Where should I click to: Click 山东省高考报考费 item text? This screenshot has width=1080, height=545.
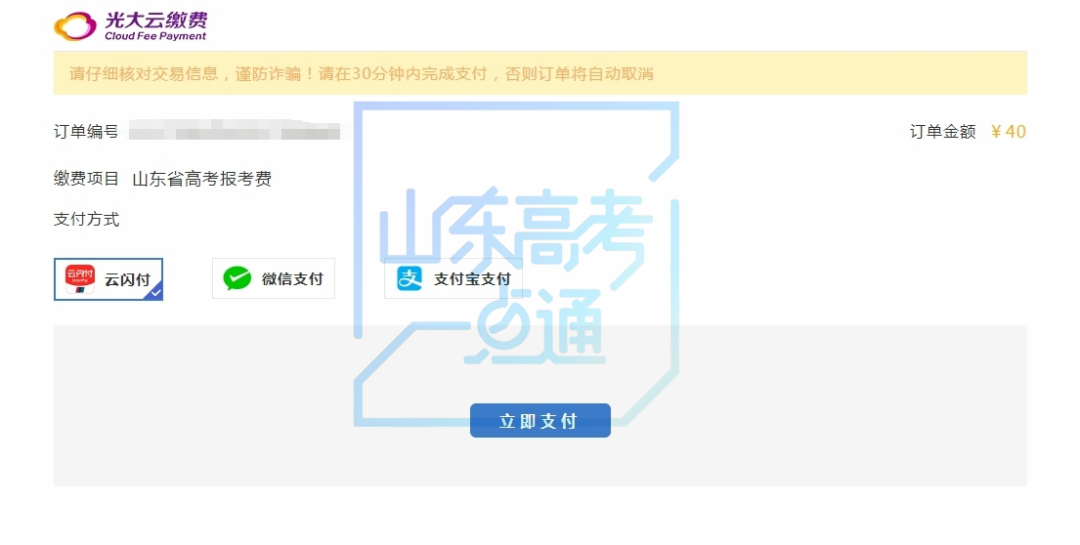pos(202,179)
